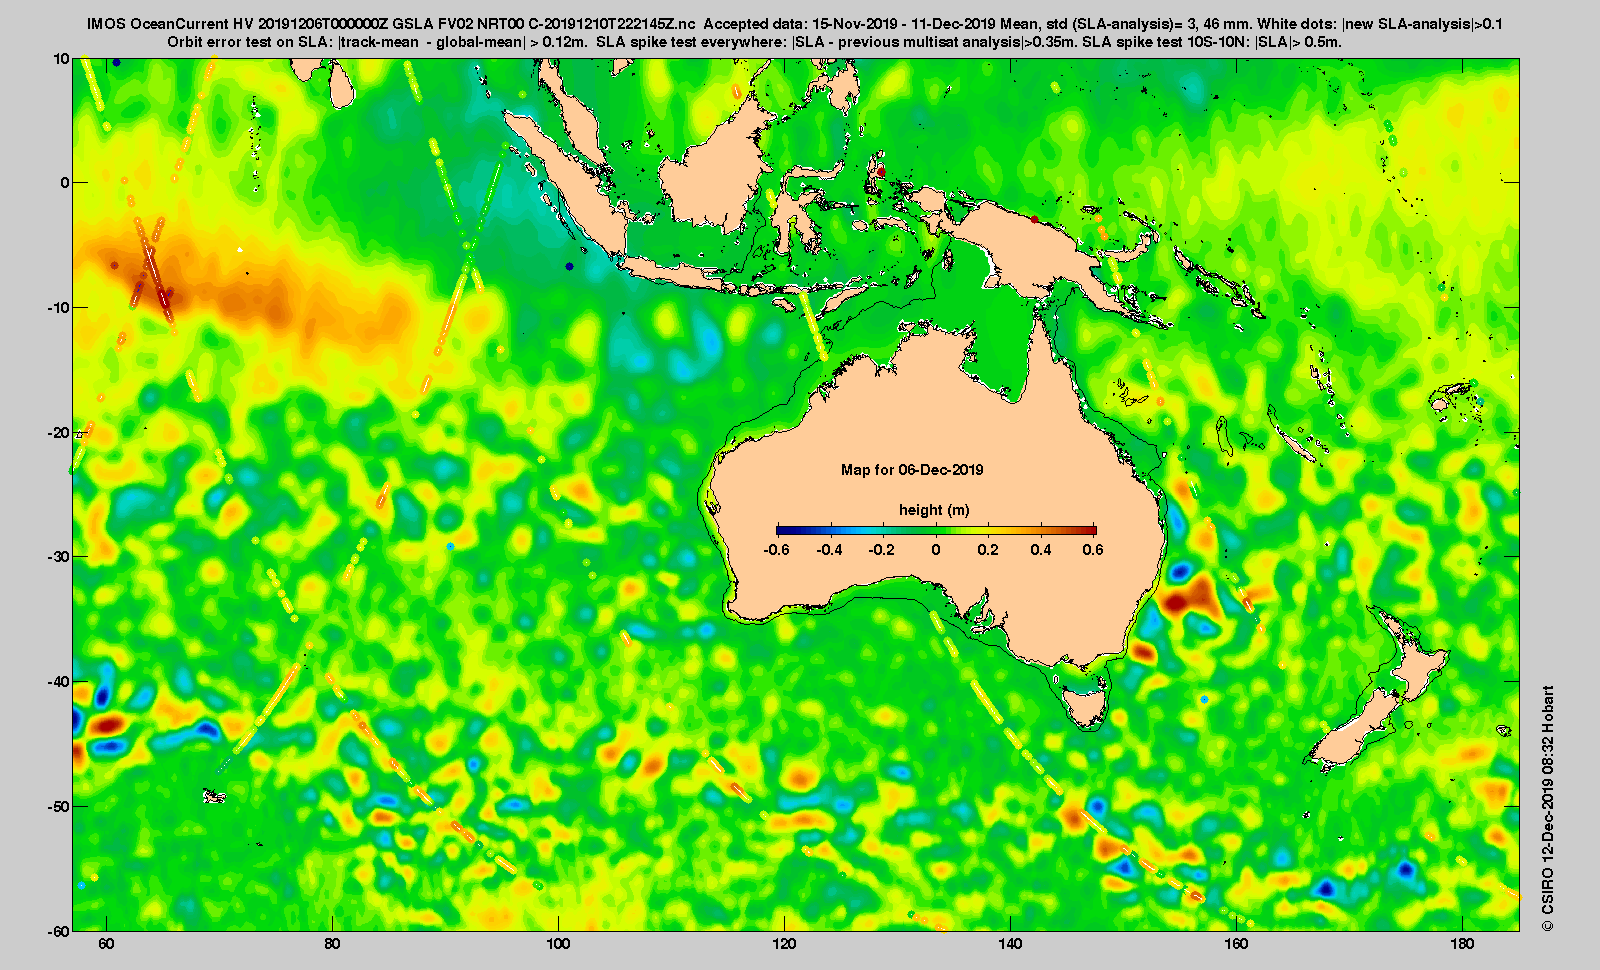The height and width of the screenshot is (970, 1600).
Task: Click the 'Orbit error test on SLA' subtitle line
Action: tap(755, 42)
